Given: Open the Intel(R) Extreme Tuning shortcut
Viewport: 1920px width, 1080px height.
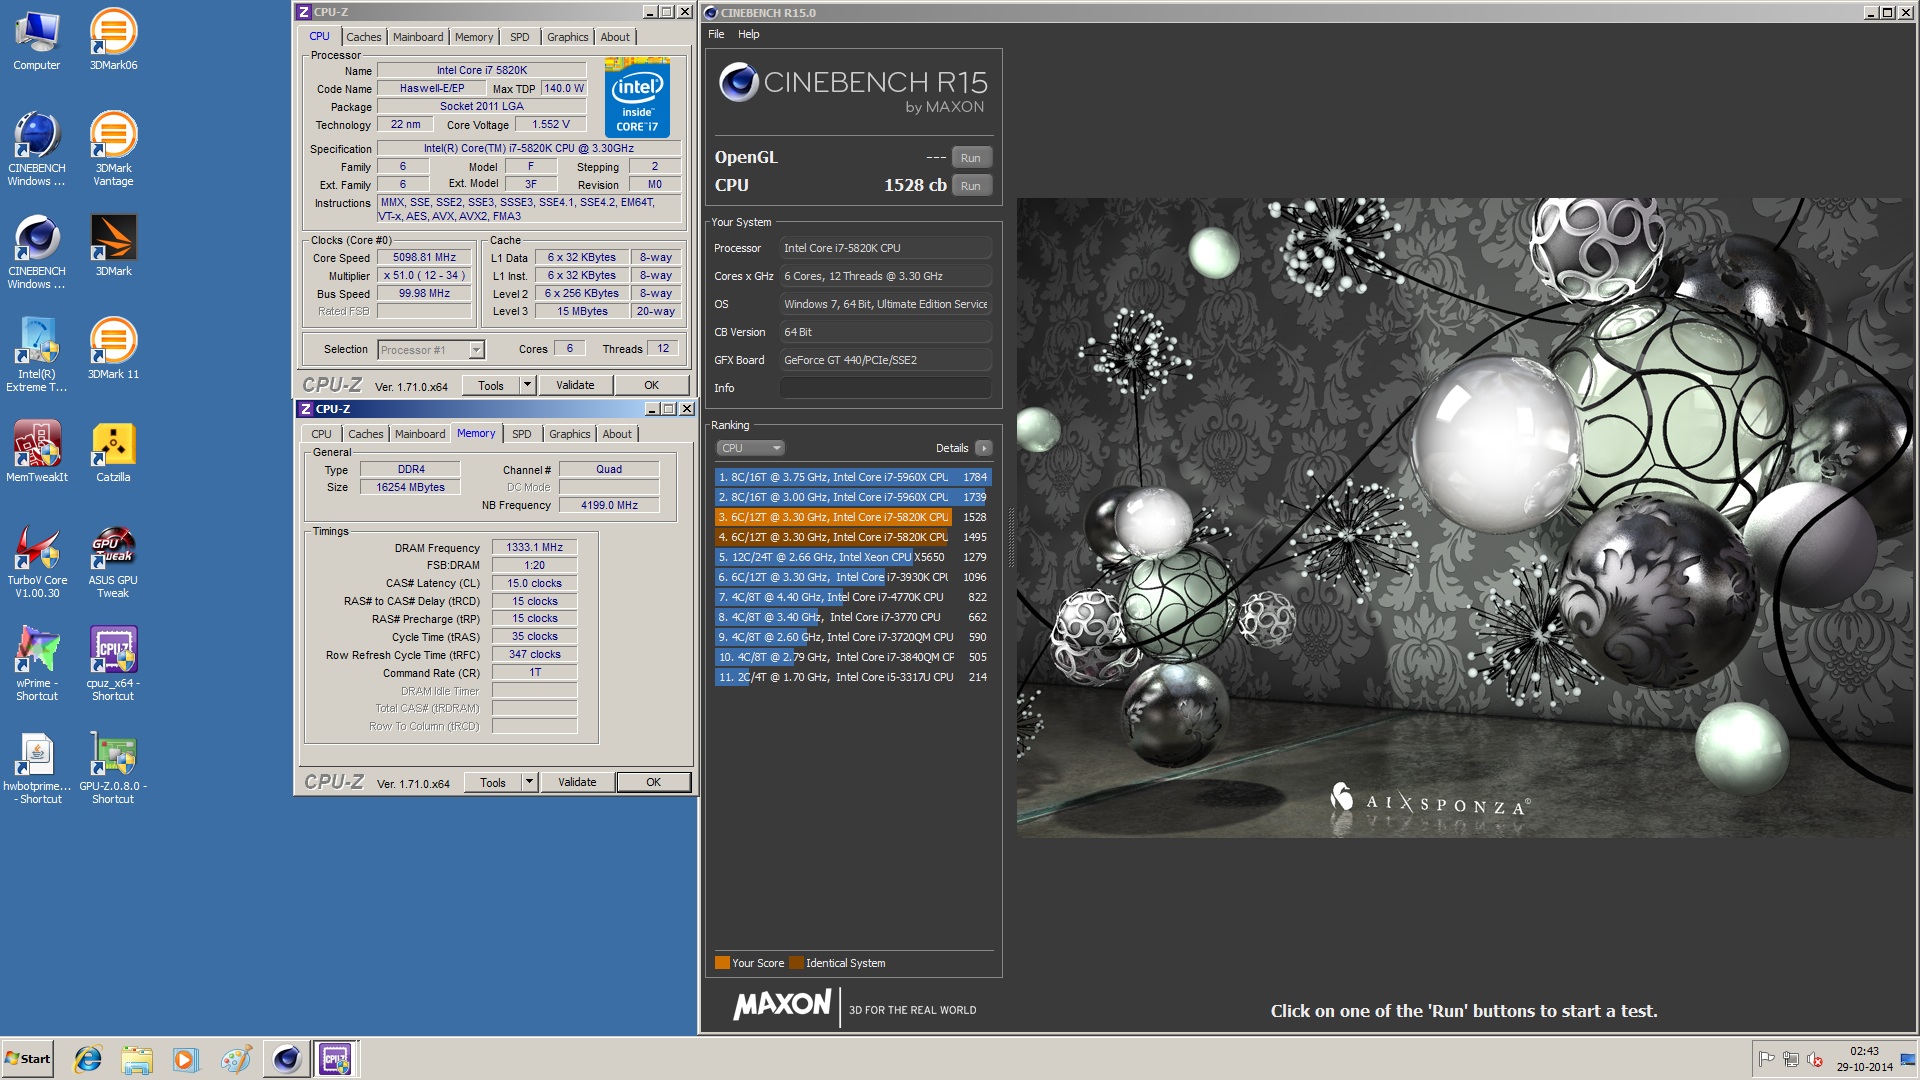Looking at the screenshot, I should click(37, 355).
